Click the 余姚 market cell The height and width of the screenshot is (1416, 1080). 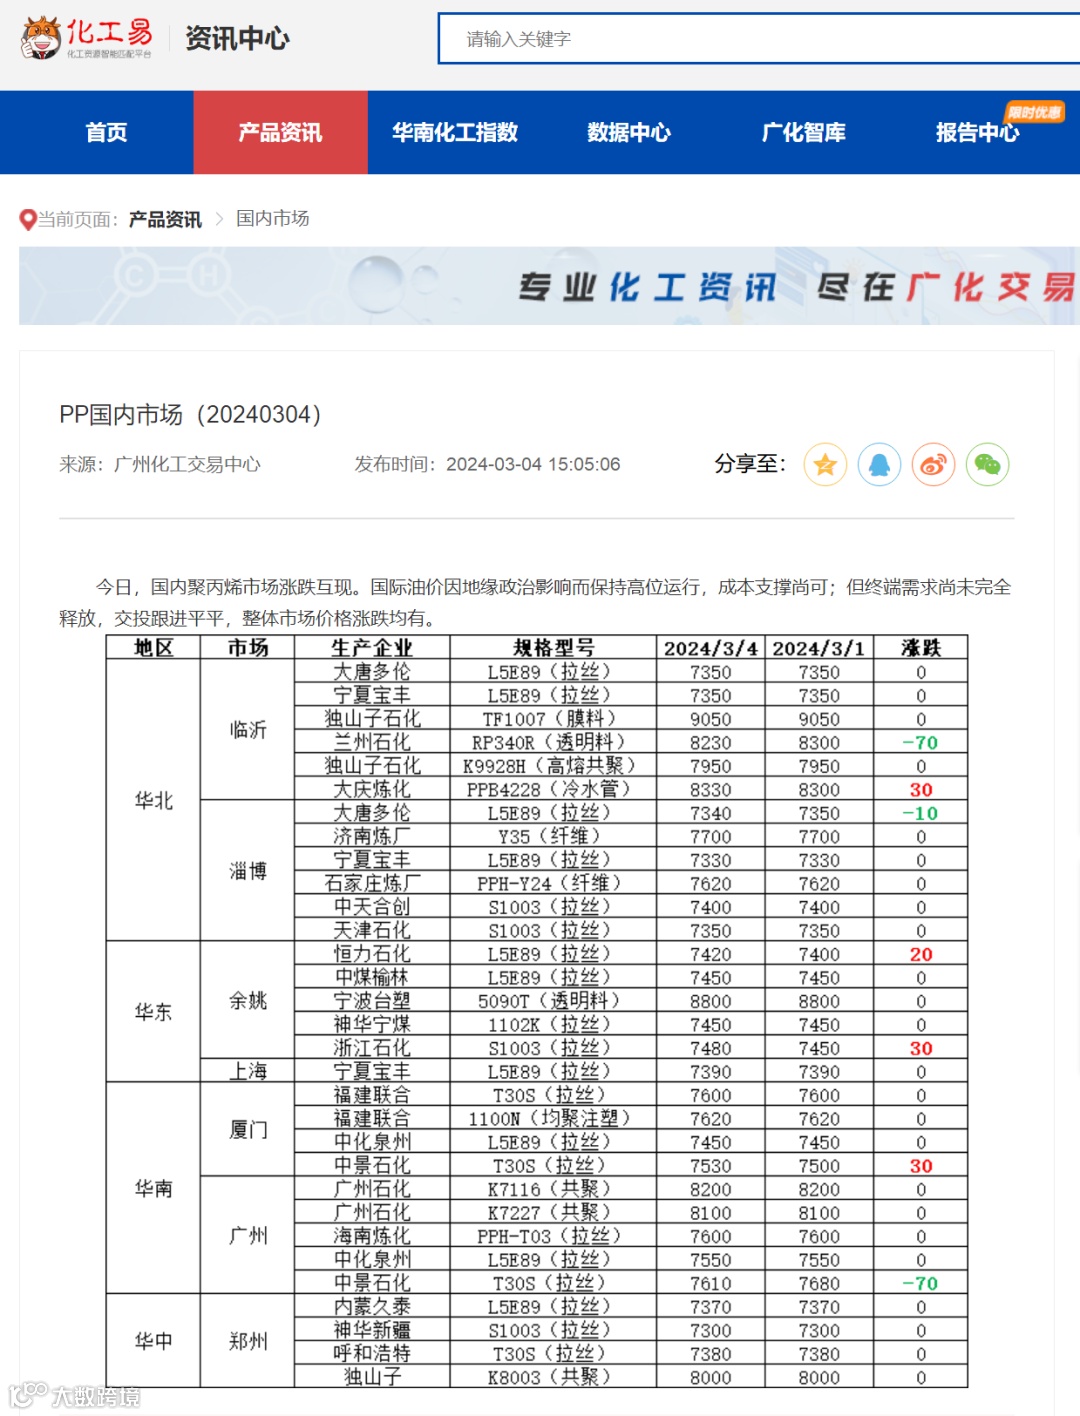click(248, 1000)
